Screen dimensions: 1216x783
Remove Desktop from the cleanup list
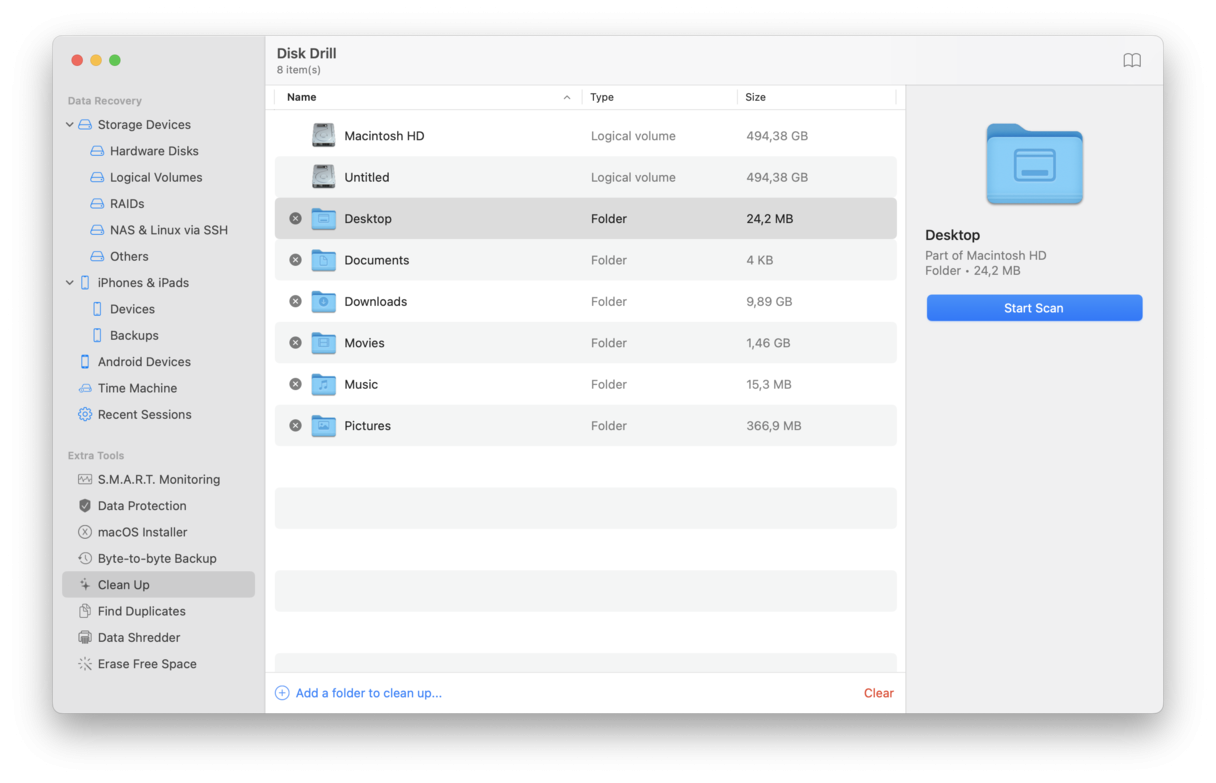coord(294,218)
